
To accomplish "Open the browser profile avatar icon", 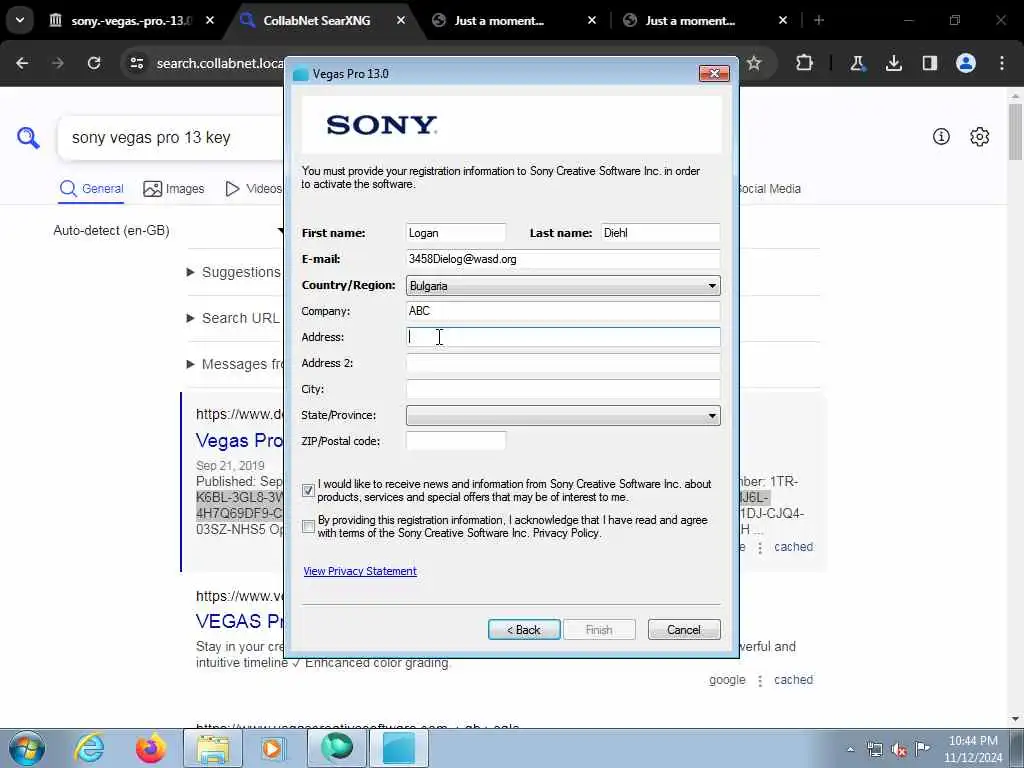I will [966, 63].
